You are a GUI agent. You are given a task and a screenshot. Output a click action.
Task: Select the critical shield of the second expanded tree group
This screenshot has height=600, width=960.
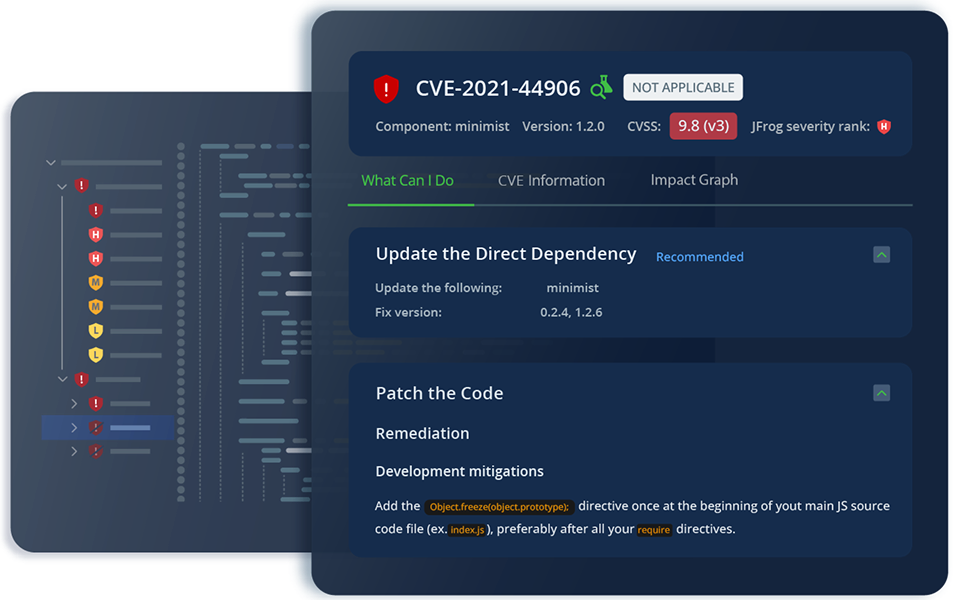(x=81, y=379)
